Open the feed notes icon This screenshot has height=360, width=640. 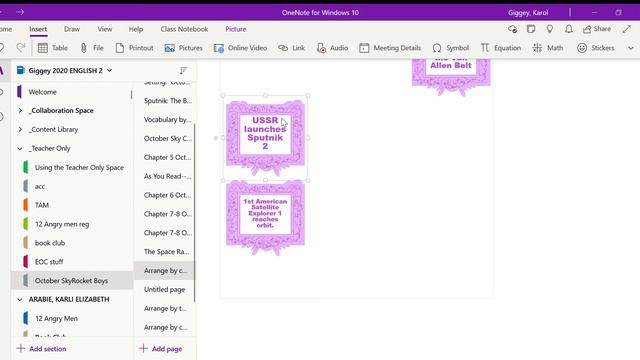tap(531, 29)
